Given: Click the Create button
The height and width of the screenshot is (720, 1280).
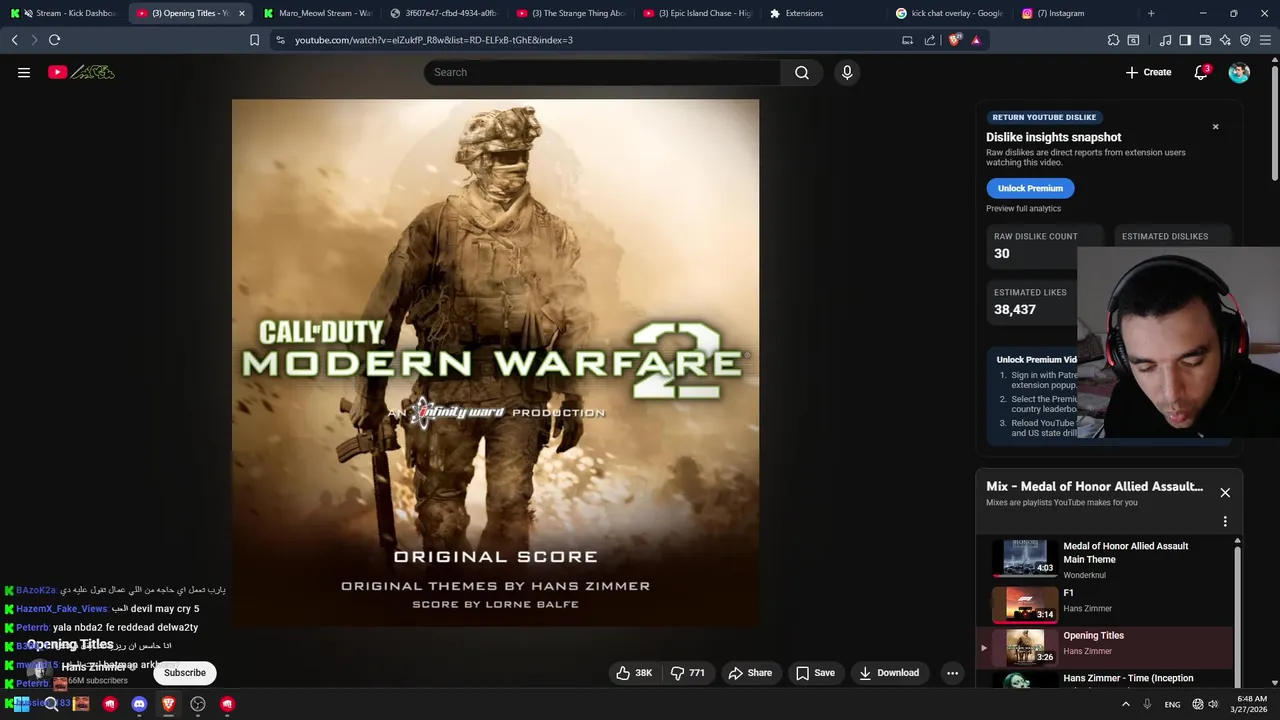Looking at the screenshot, I should click(1148, 72).
